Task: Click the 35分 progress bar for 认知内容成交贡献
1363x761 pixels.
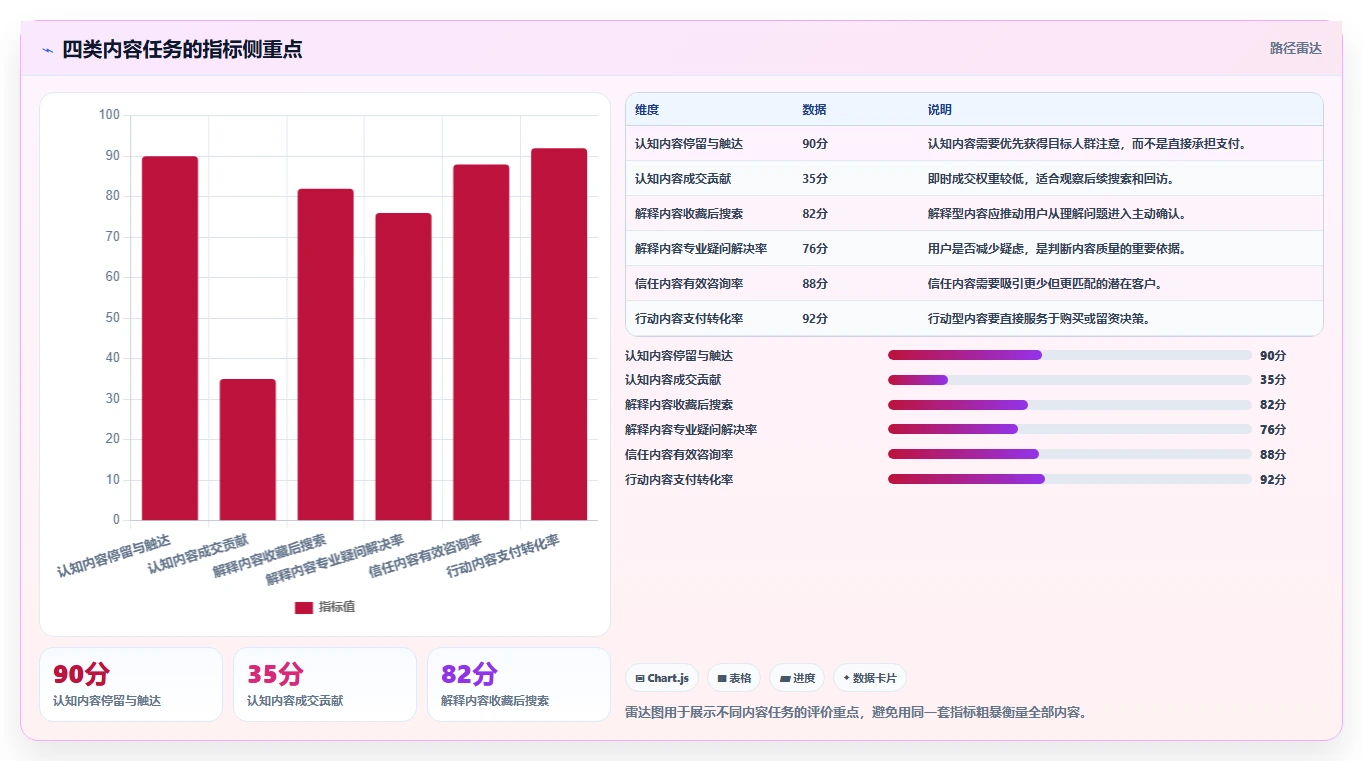Action: [1070, 380]
